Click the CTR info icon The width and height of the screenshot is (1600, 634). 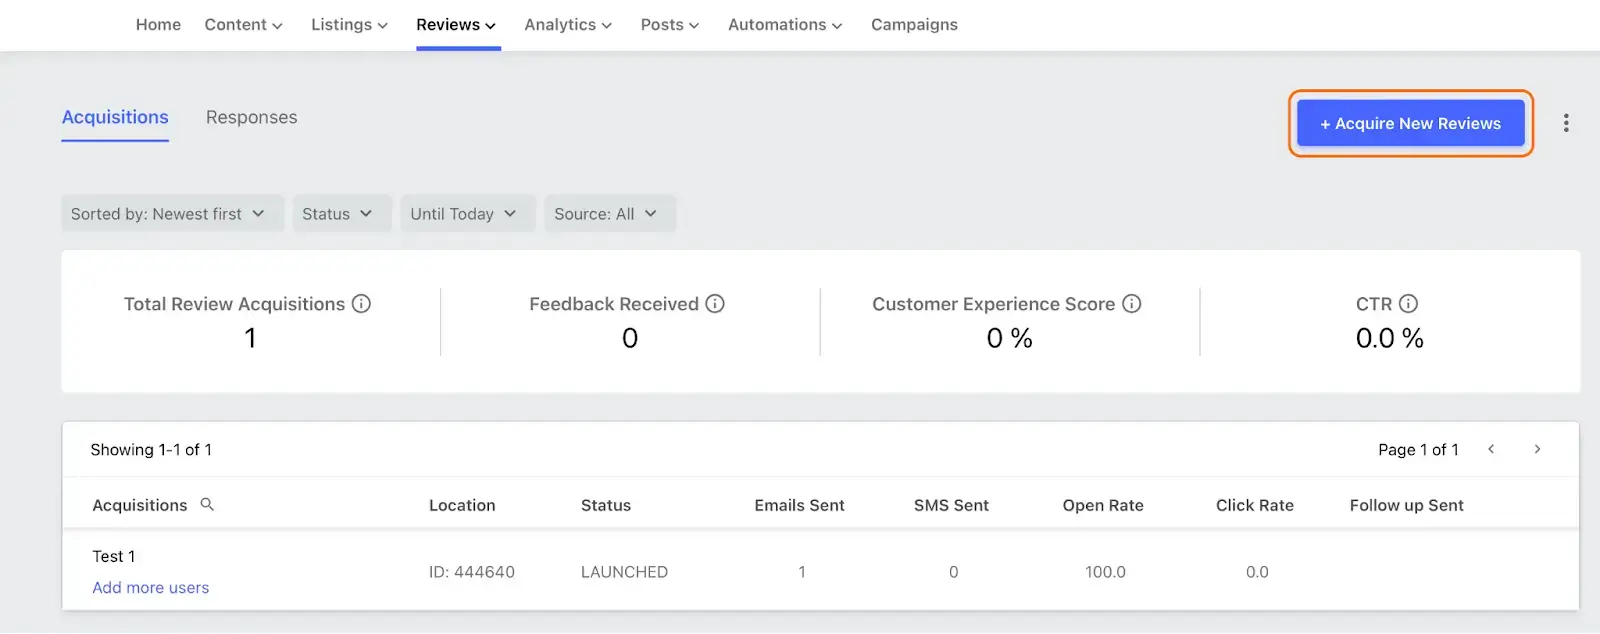tap(1408, 304)
